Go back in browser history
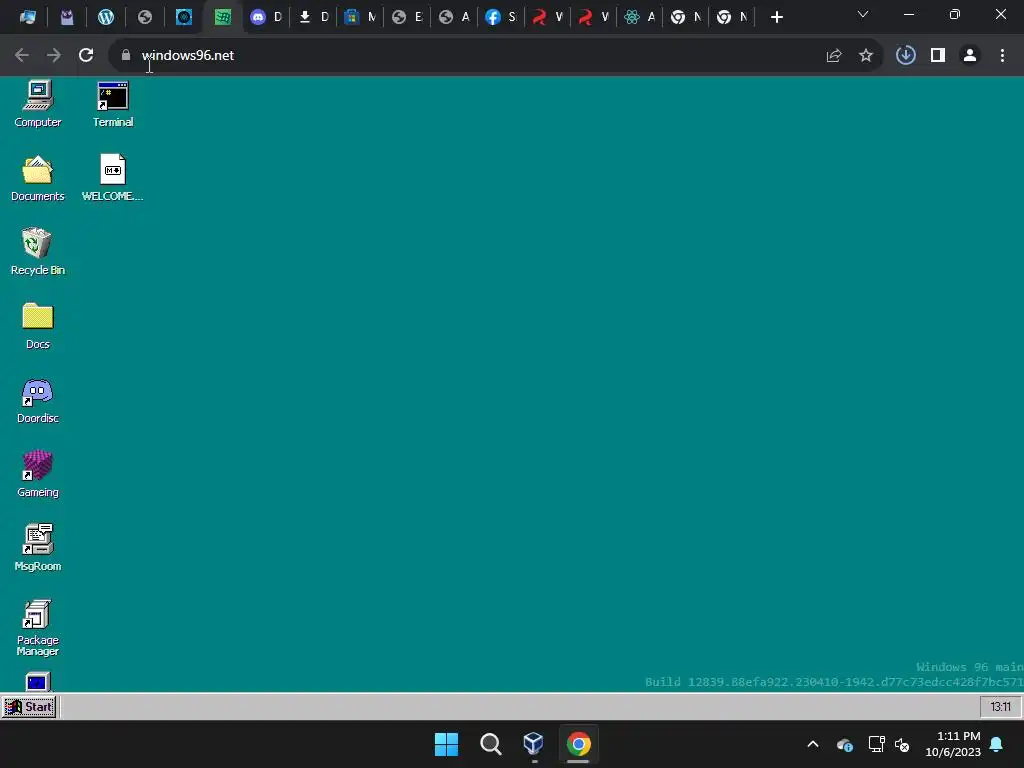Screen dimensions: 1024x768 tap(22, 56)
